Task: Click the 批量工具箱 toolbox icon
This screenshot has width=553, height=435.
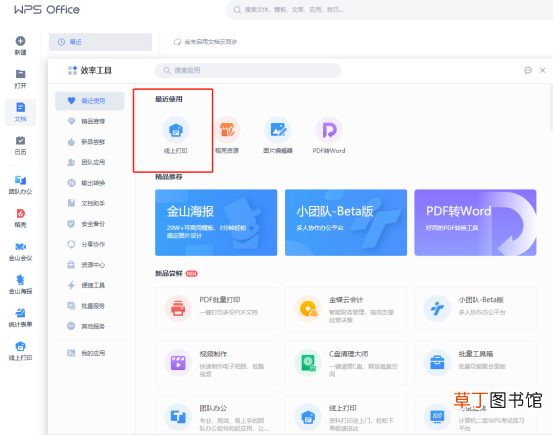Action: (437, 363)
